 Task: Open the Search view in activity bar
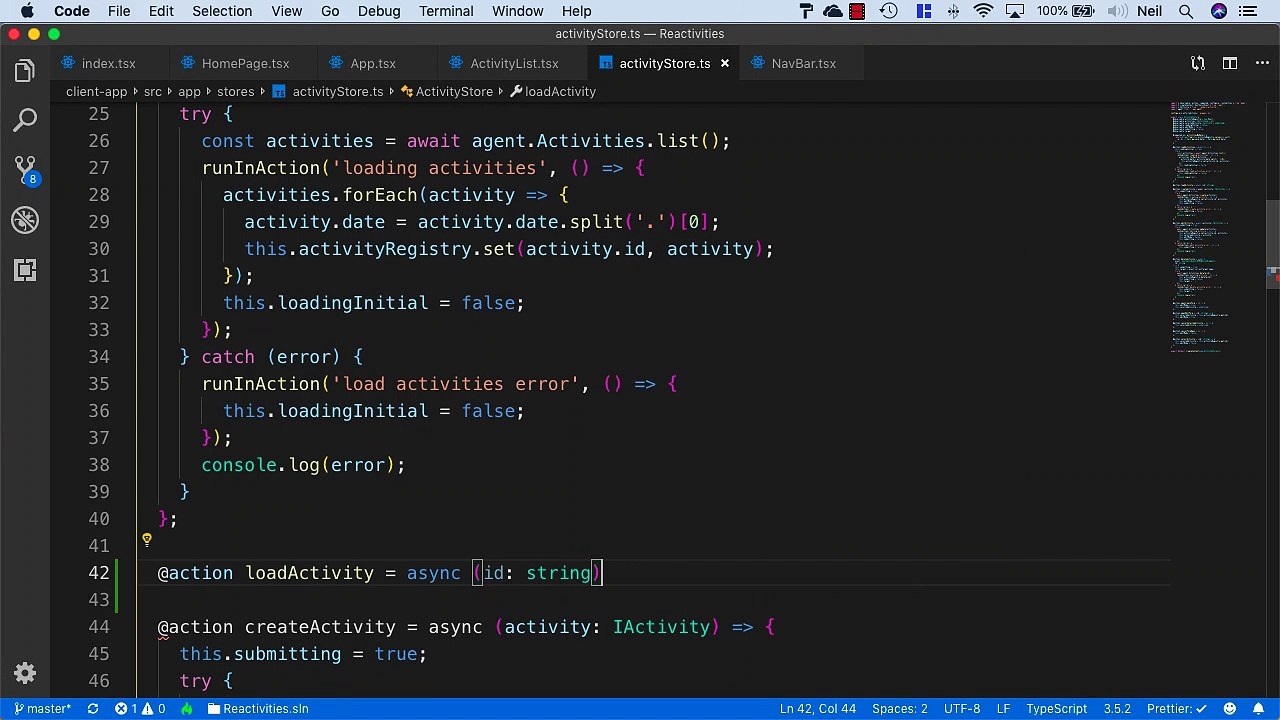click(x=25, y=121)
